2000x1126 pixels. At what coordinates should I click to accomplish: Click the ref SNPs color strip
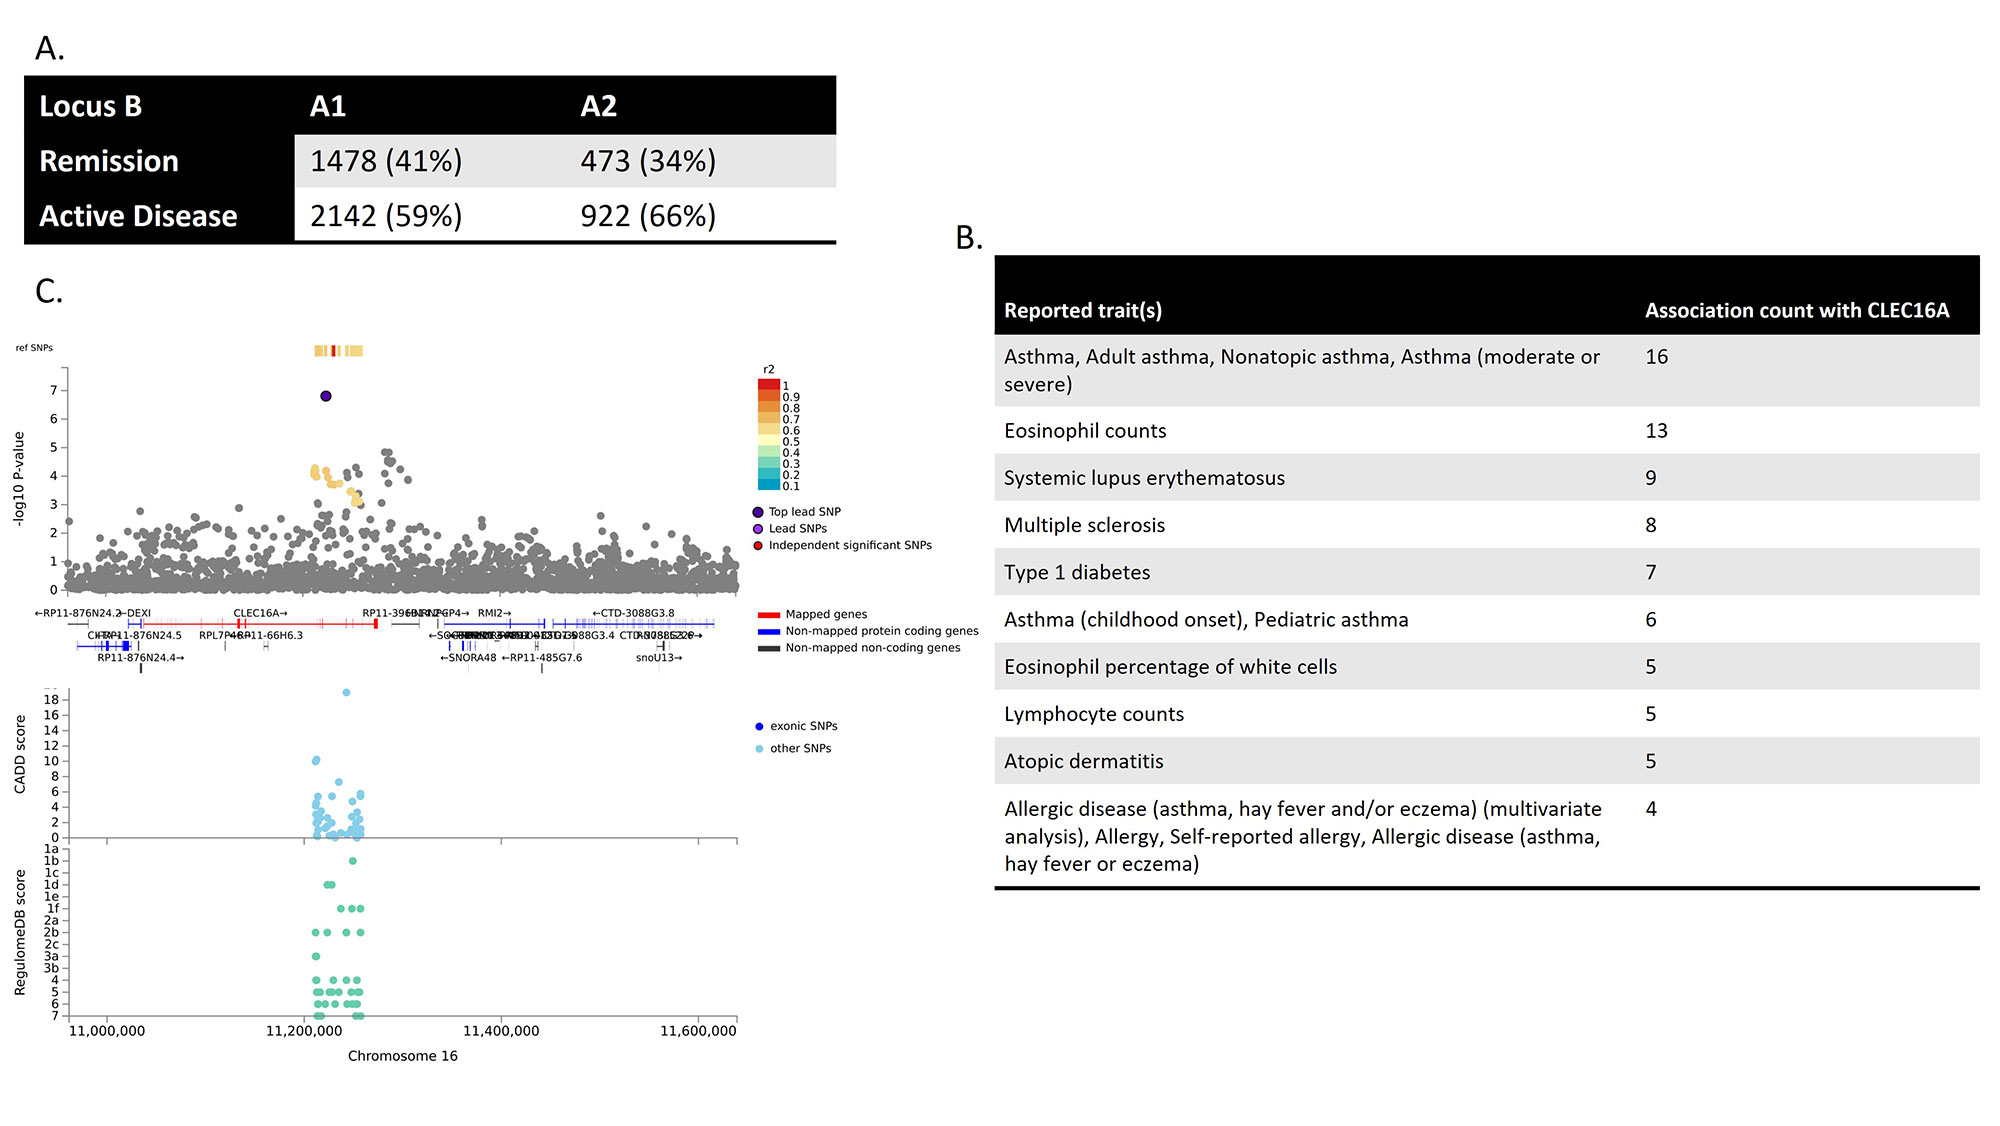pos(338,350)
